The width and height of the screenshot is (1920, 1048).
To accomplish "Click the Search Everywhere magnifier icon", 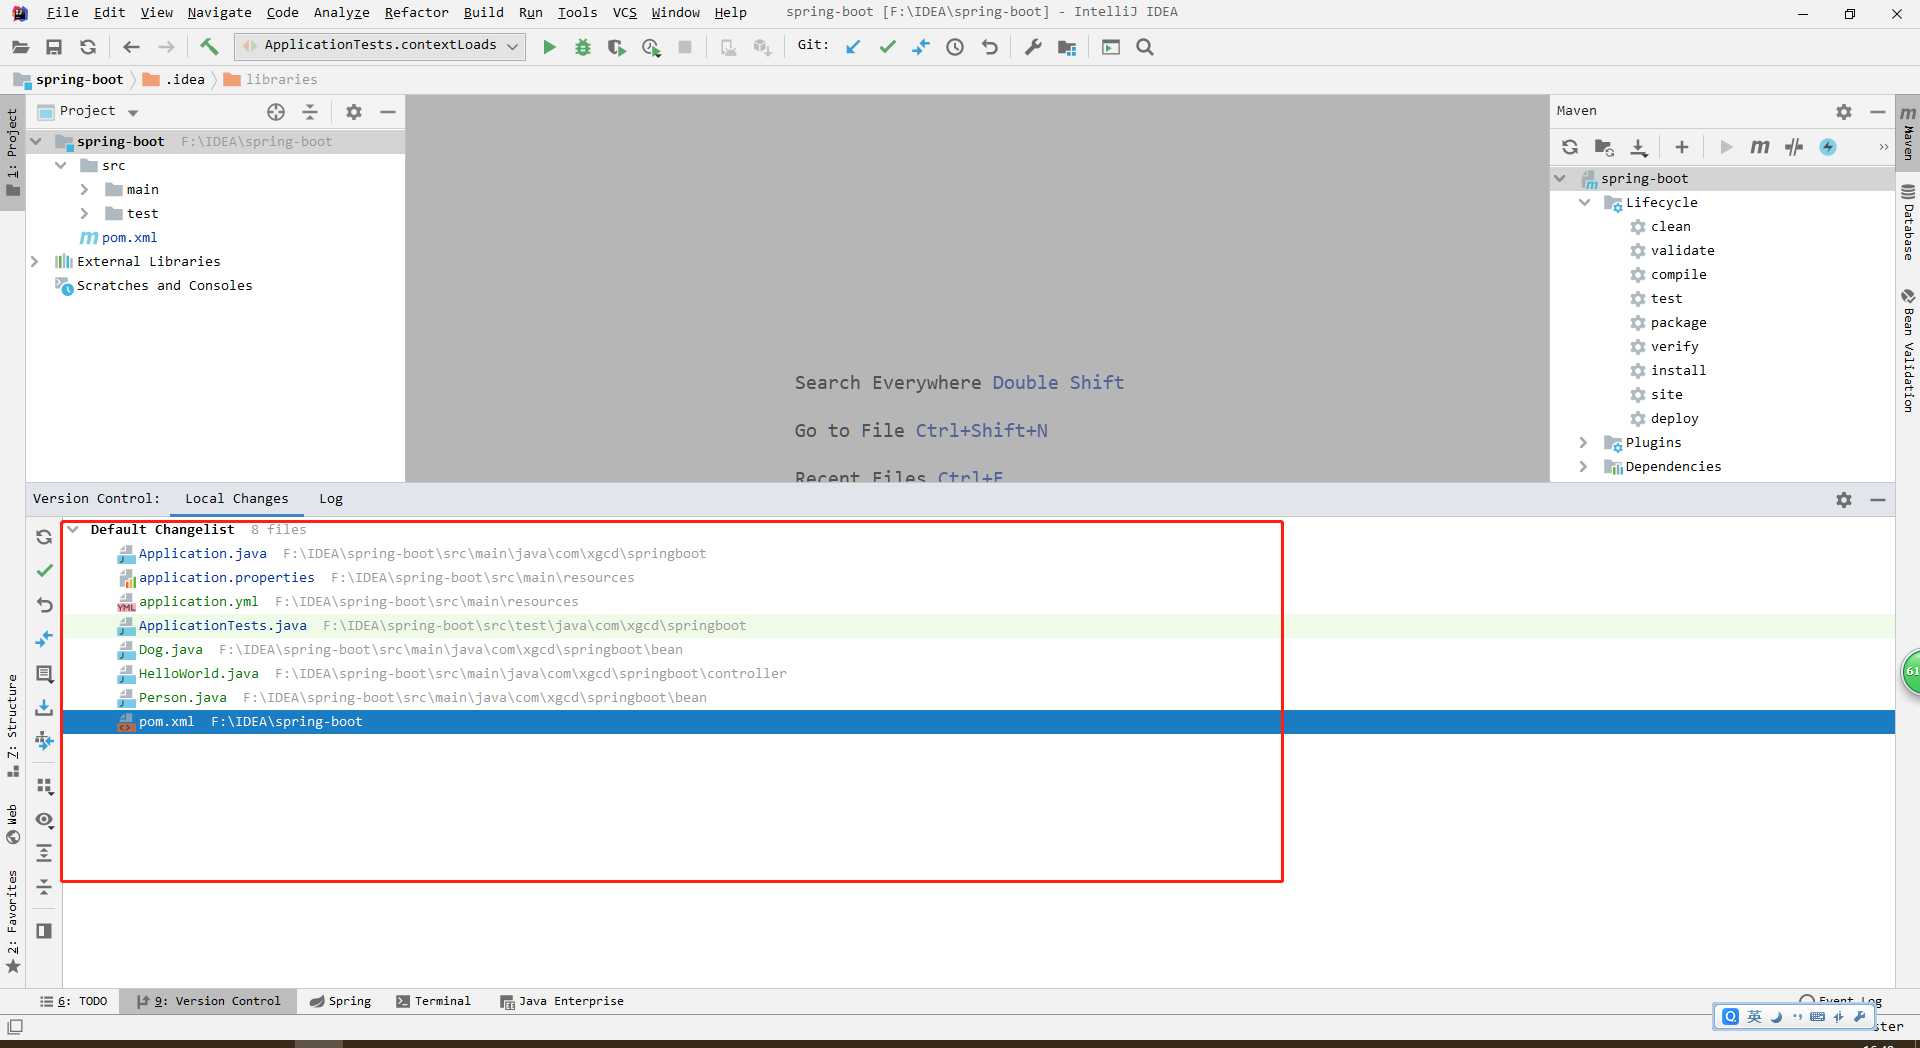I will [1145, 47].
